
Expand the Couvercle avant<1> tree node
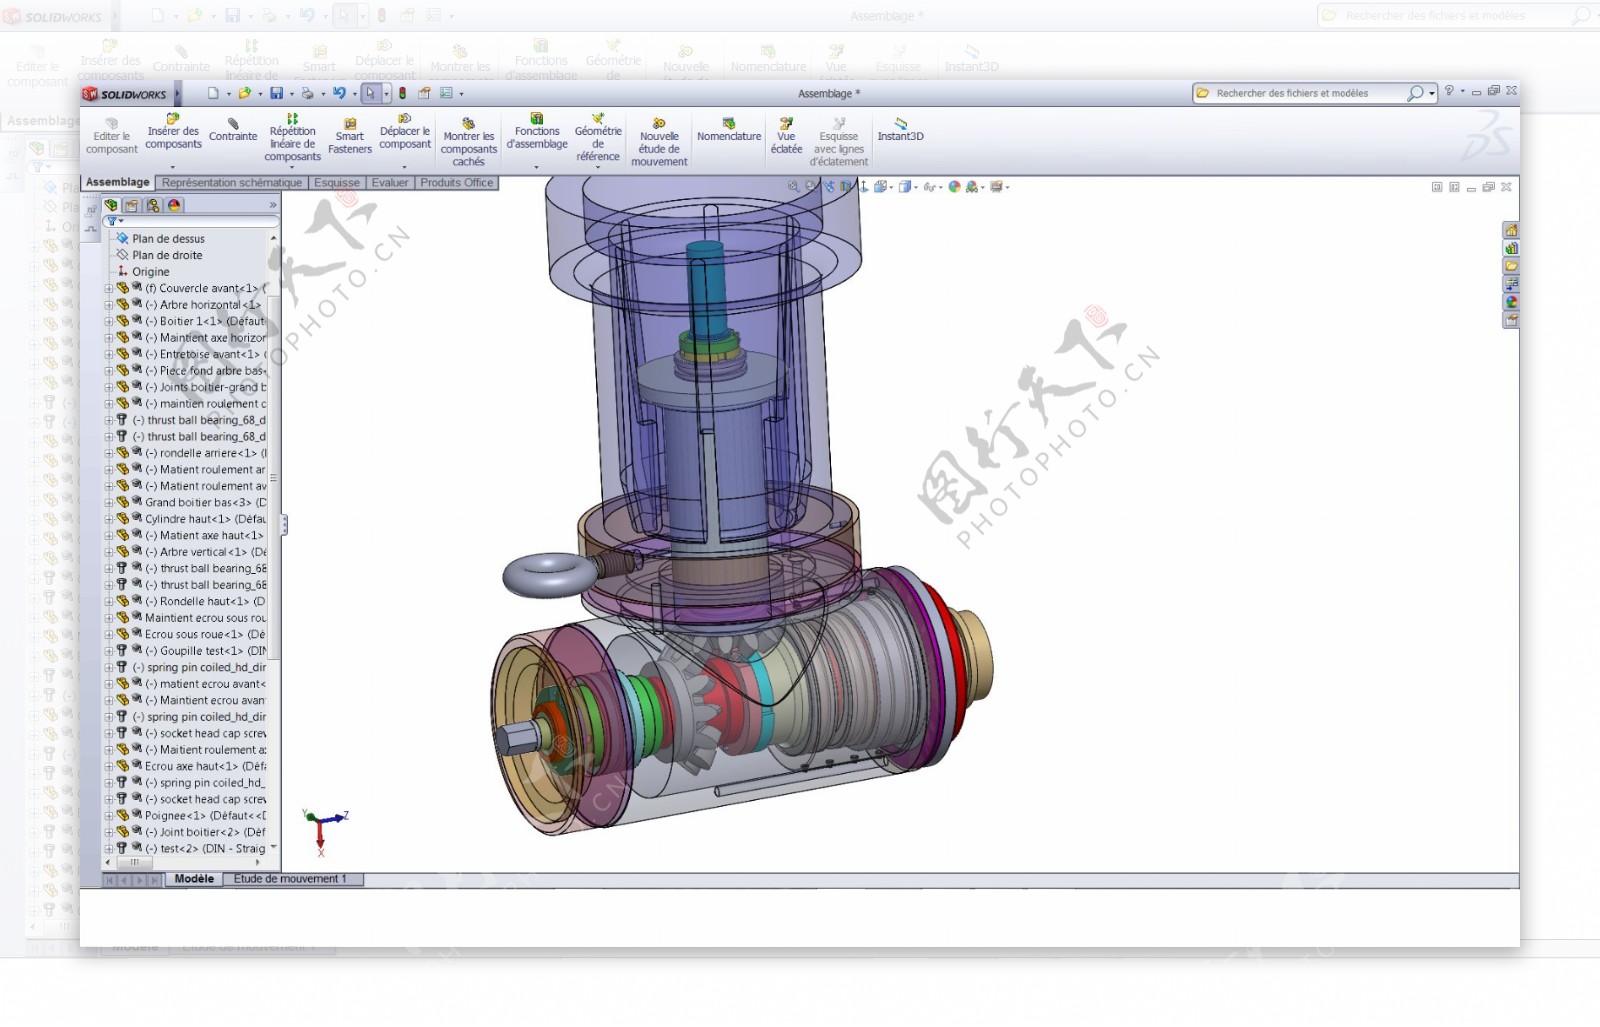pyautogui.click(x=109, y=288)
